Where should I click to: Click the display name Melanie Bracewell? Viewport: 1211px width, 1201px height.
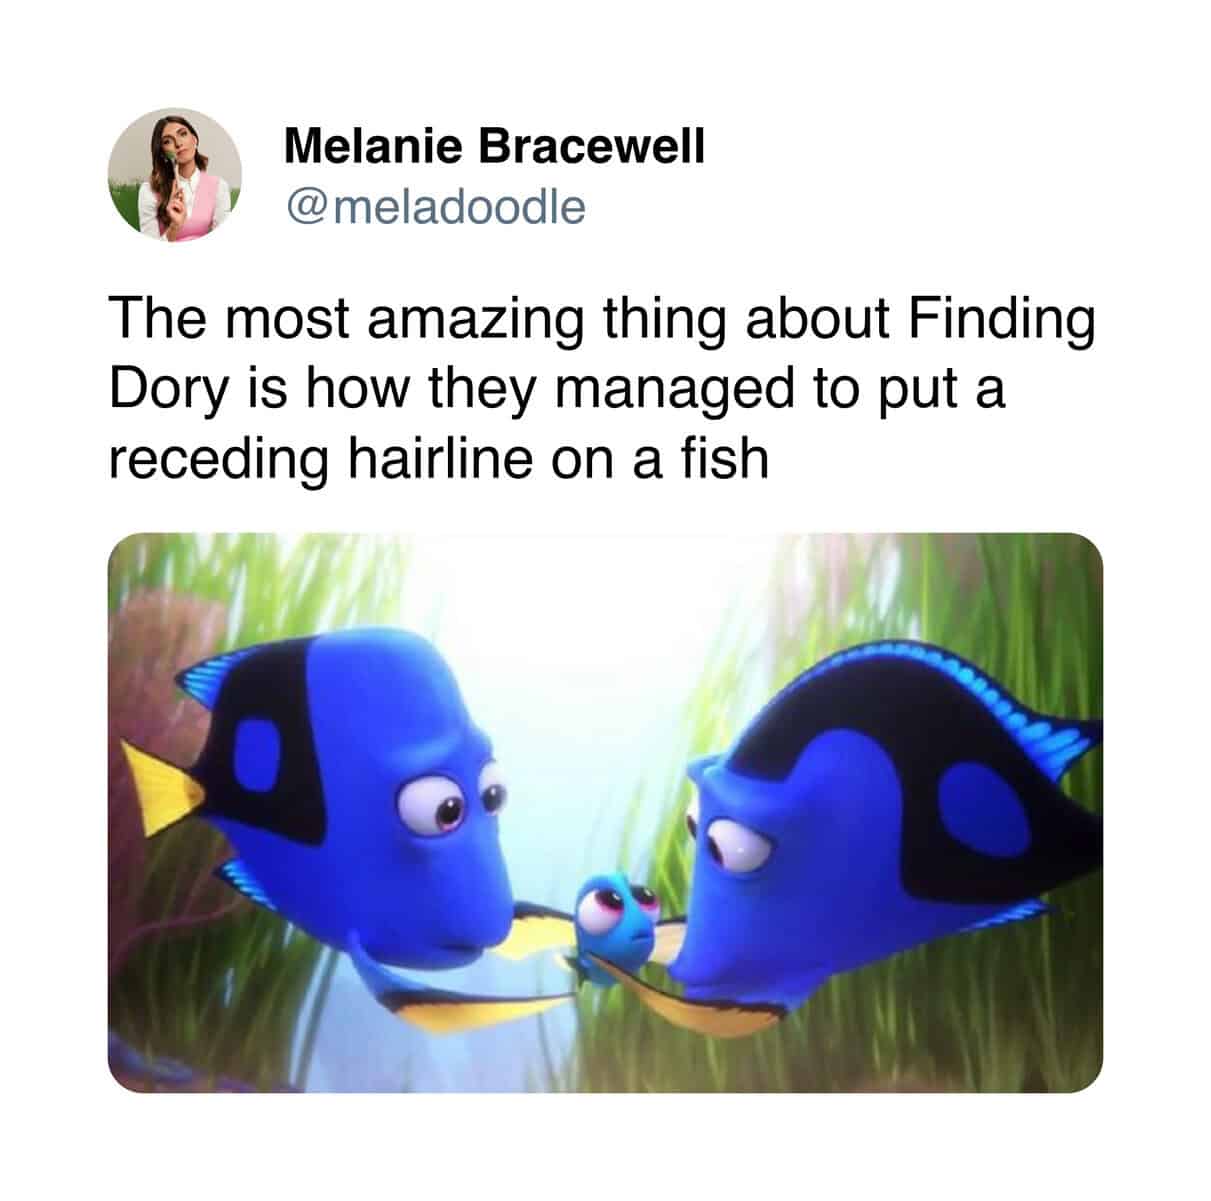coord(495,147)
